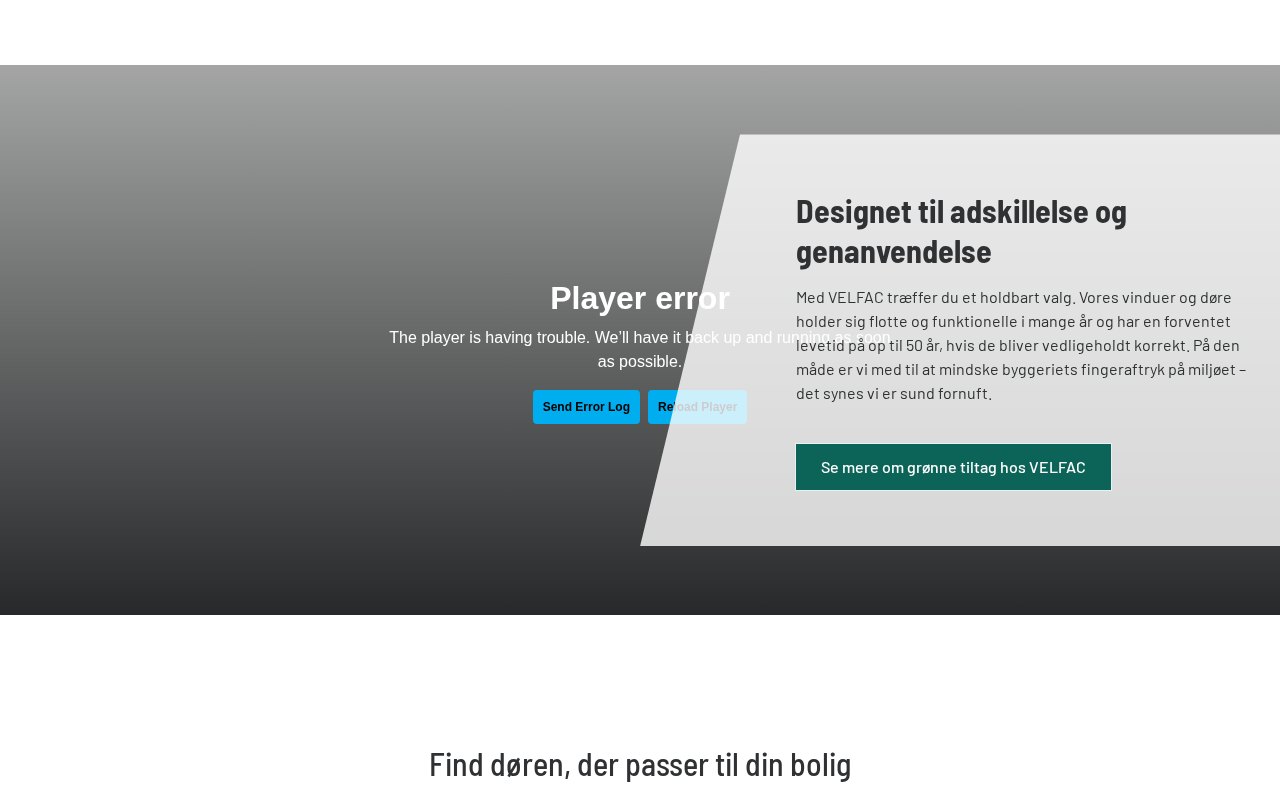Click 'Find døren, der passer til din bolig'
This screenshot has height=800, width=1280.
(640, 764)
